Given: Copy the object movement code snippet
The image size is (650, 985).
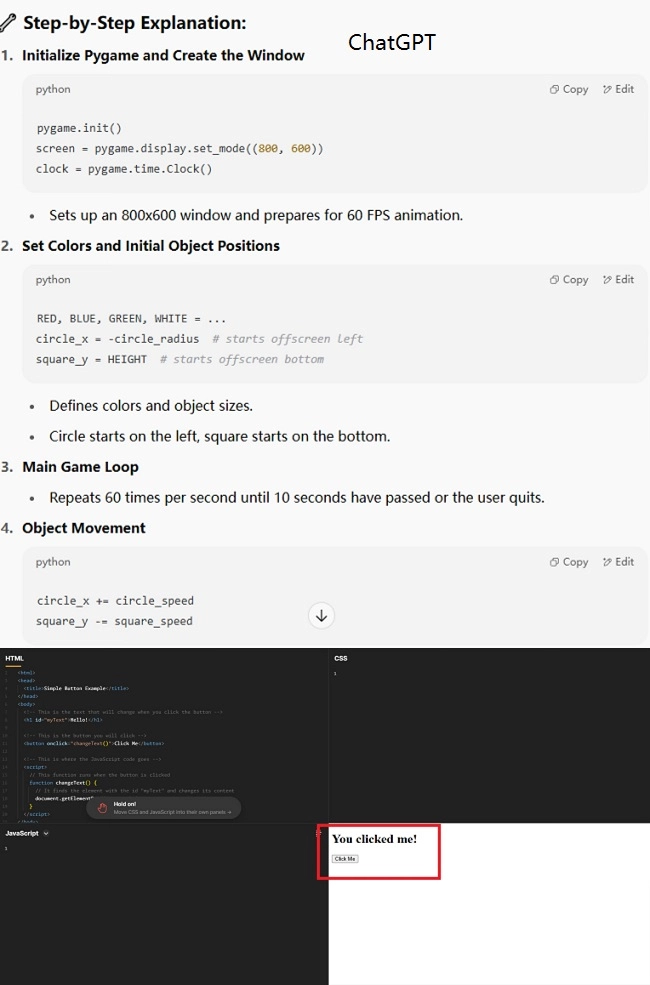Looking at the screenshot, I should (568, 562).
